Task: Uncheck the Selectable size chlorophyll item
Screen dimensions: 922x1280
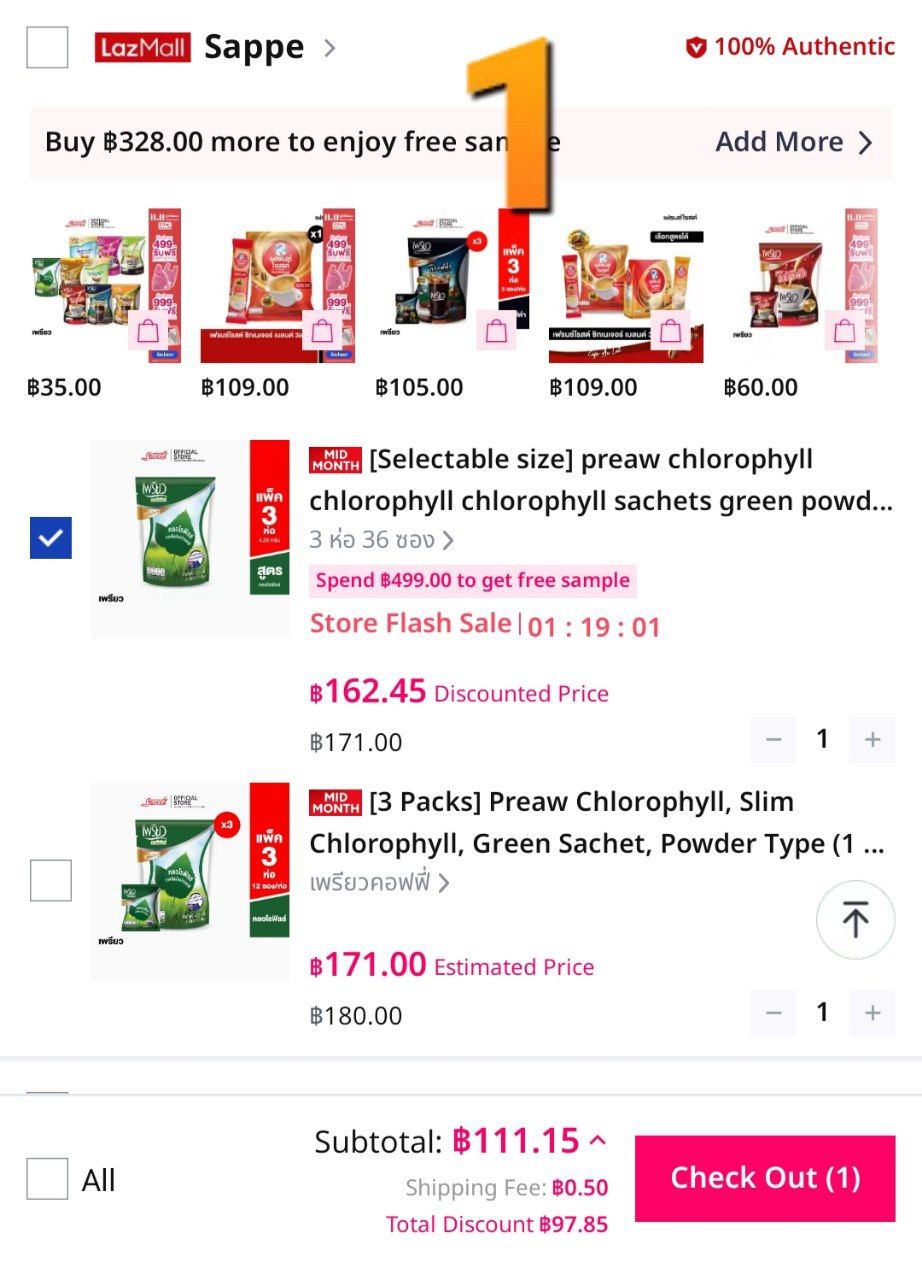Action: 51,539
